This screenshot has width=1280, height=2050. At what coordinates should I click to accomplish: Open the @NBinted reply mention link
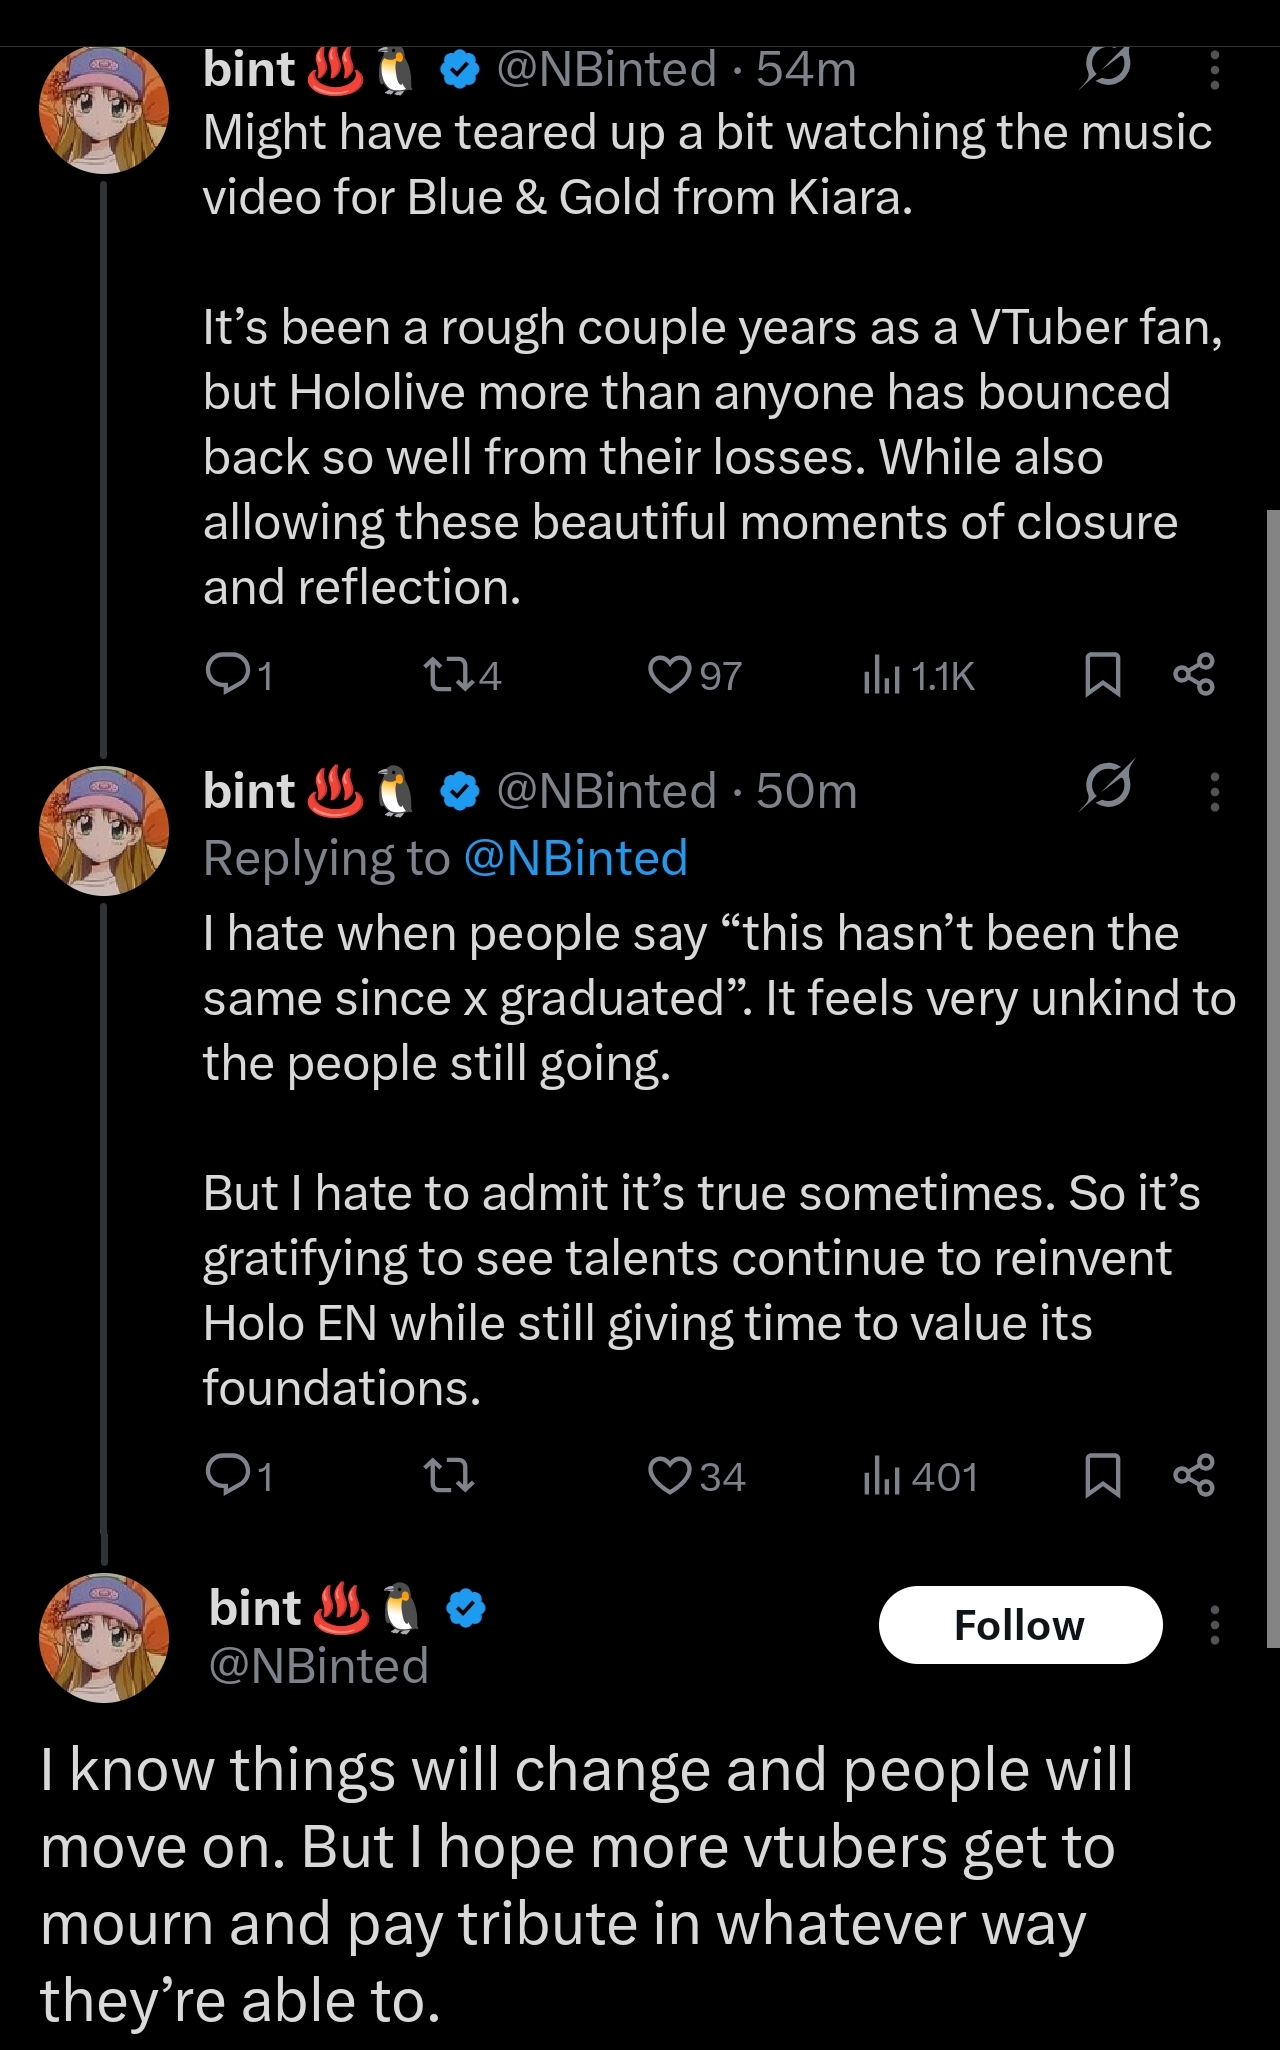tap(577, 859)
